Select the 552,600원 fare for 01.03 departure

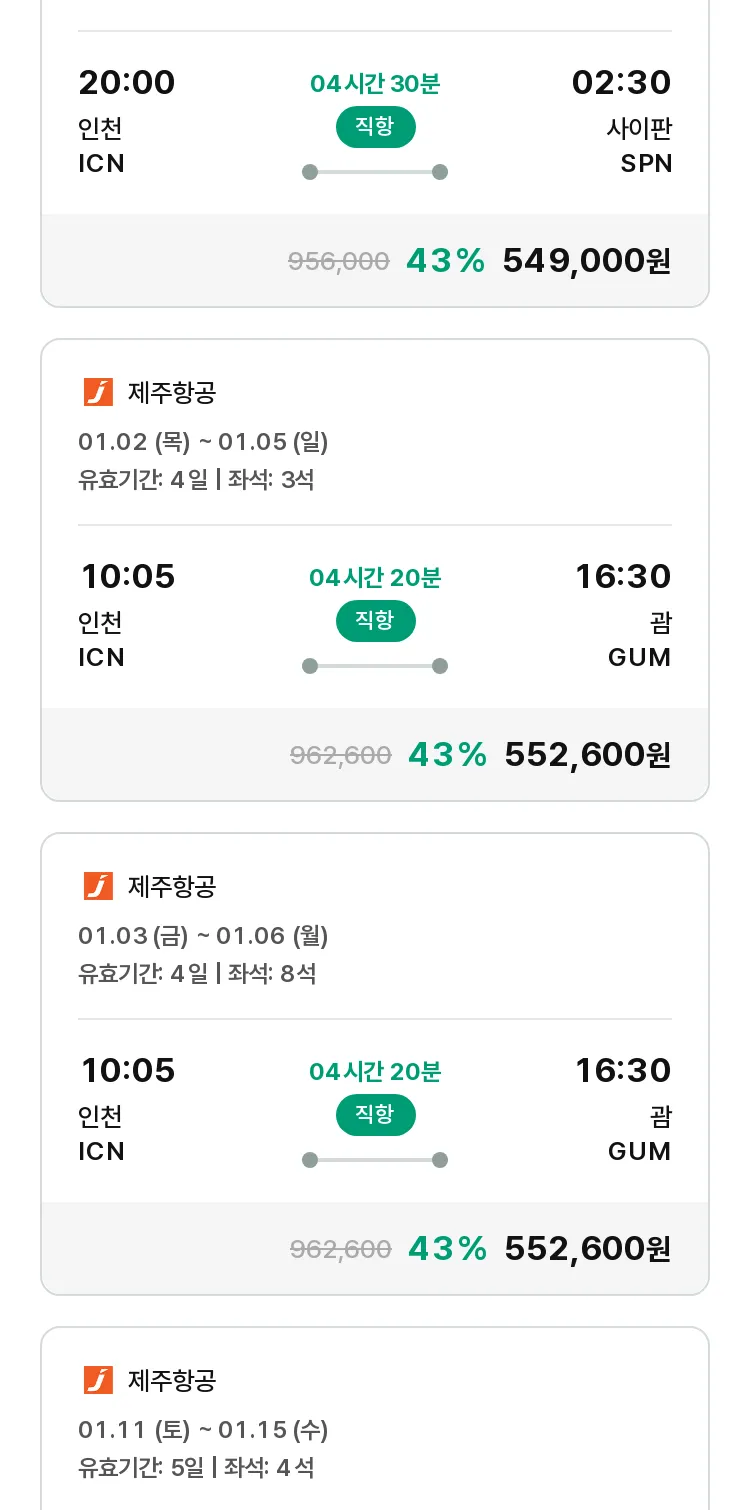pos(588,1249)
